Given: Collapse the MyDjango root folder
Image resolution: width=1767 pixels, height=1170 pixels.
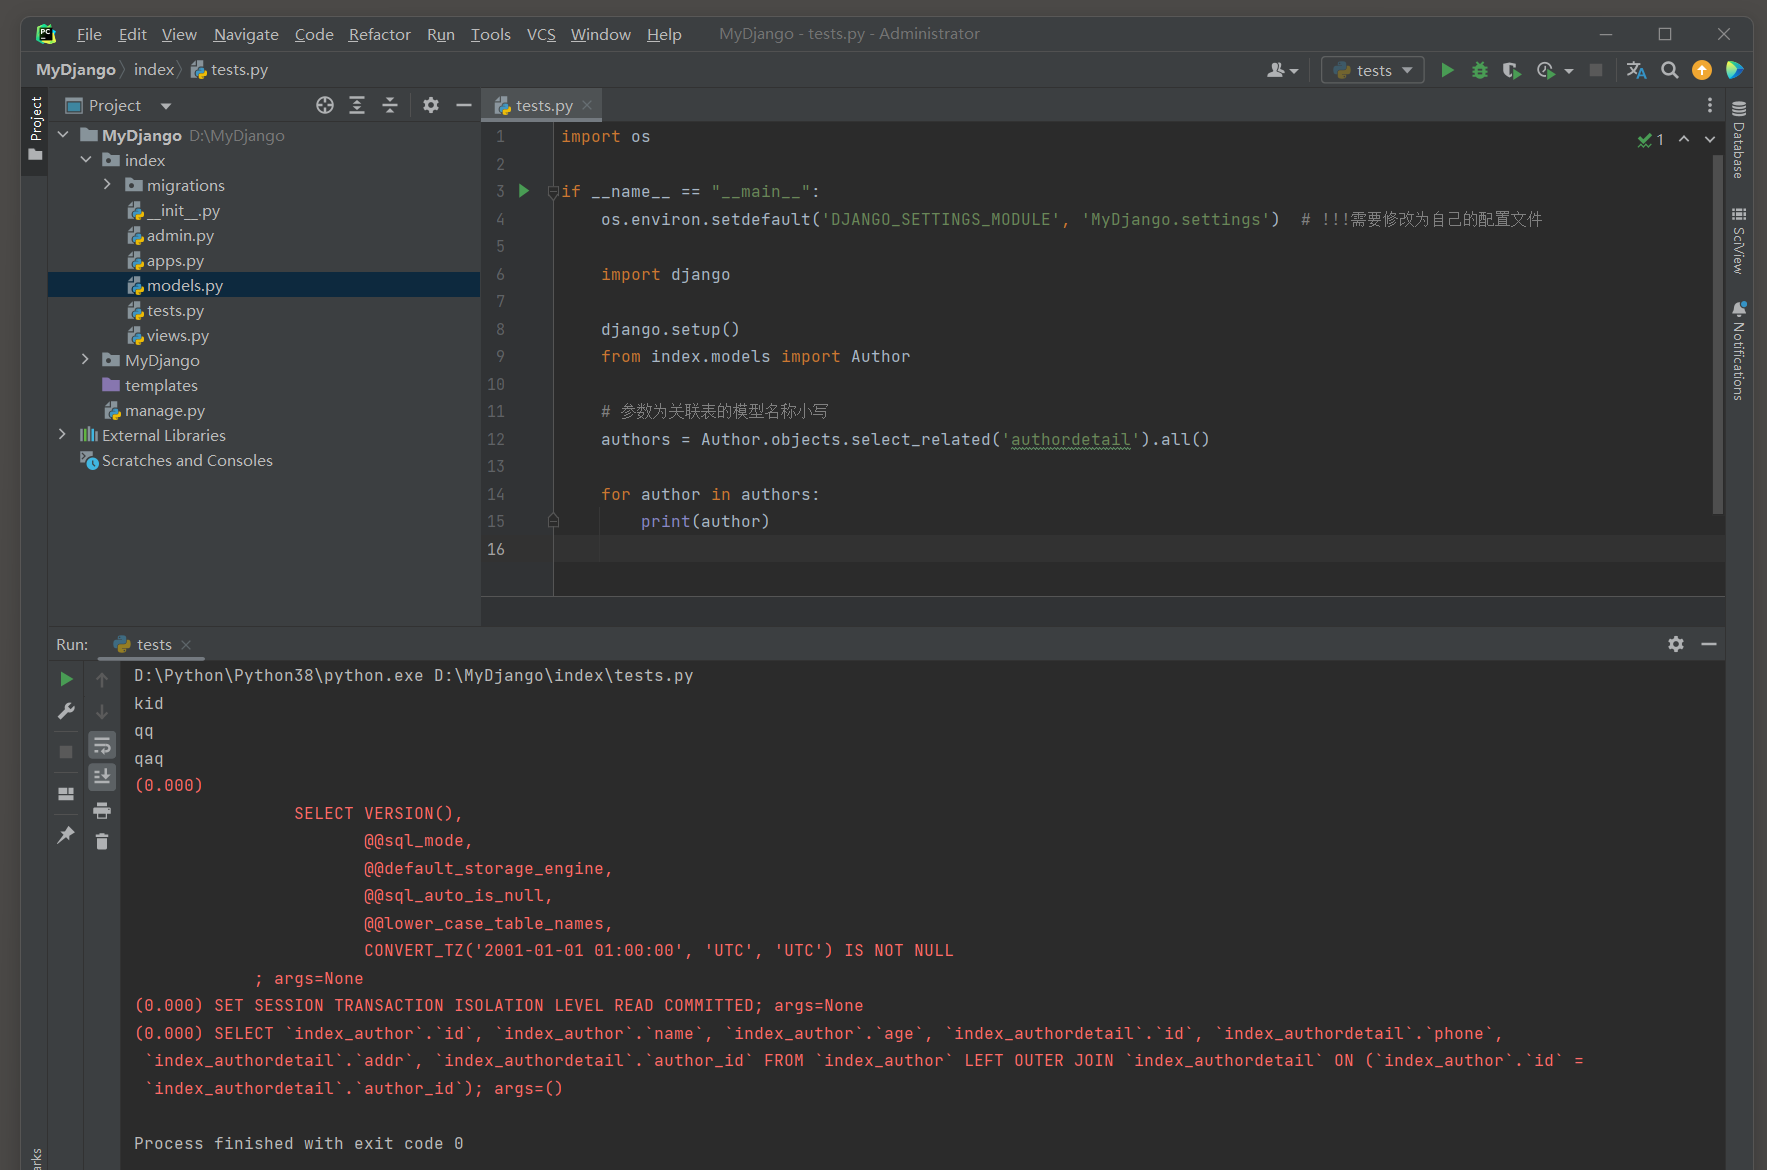Looking at the screenshot, I should 64,135.
